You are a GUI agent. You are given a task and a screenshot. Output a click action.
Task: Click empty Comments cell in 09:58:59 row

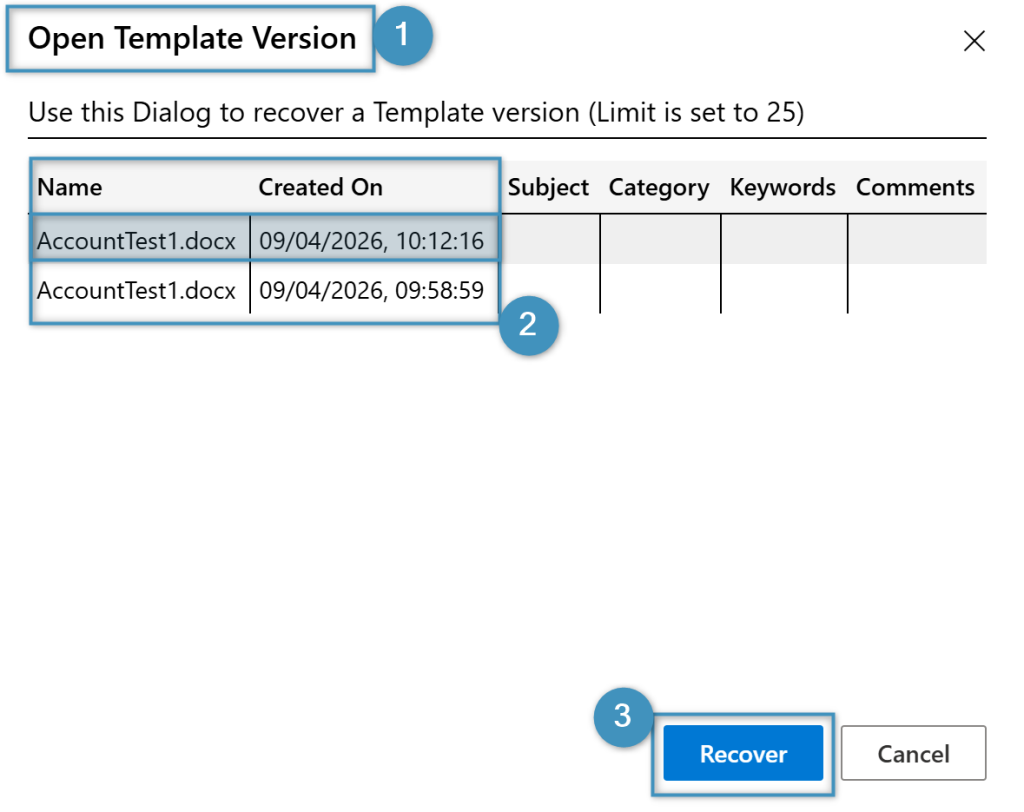click(x=915, y=290)
